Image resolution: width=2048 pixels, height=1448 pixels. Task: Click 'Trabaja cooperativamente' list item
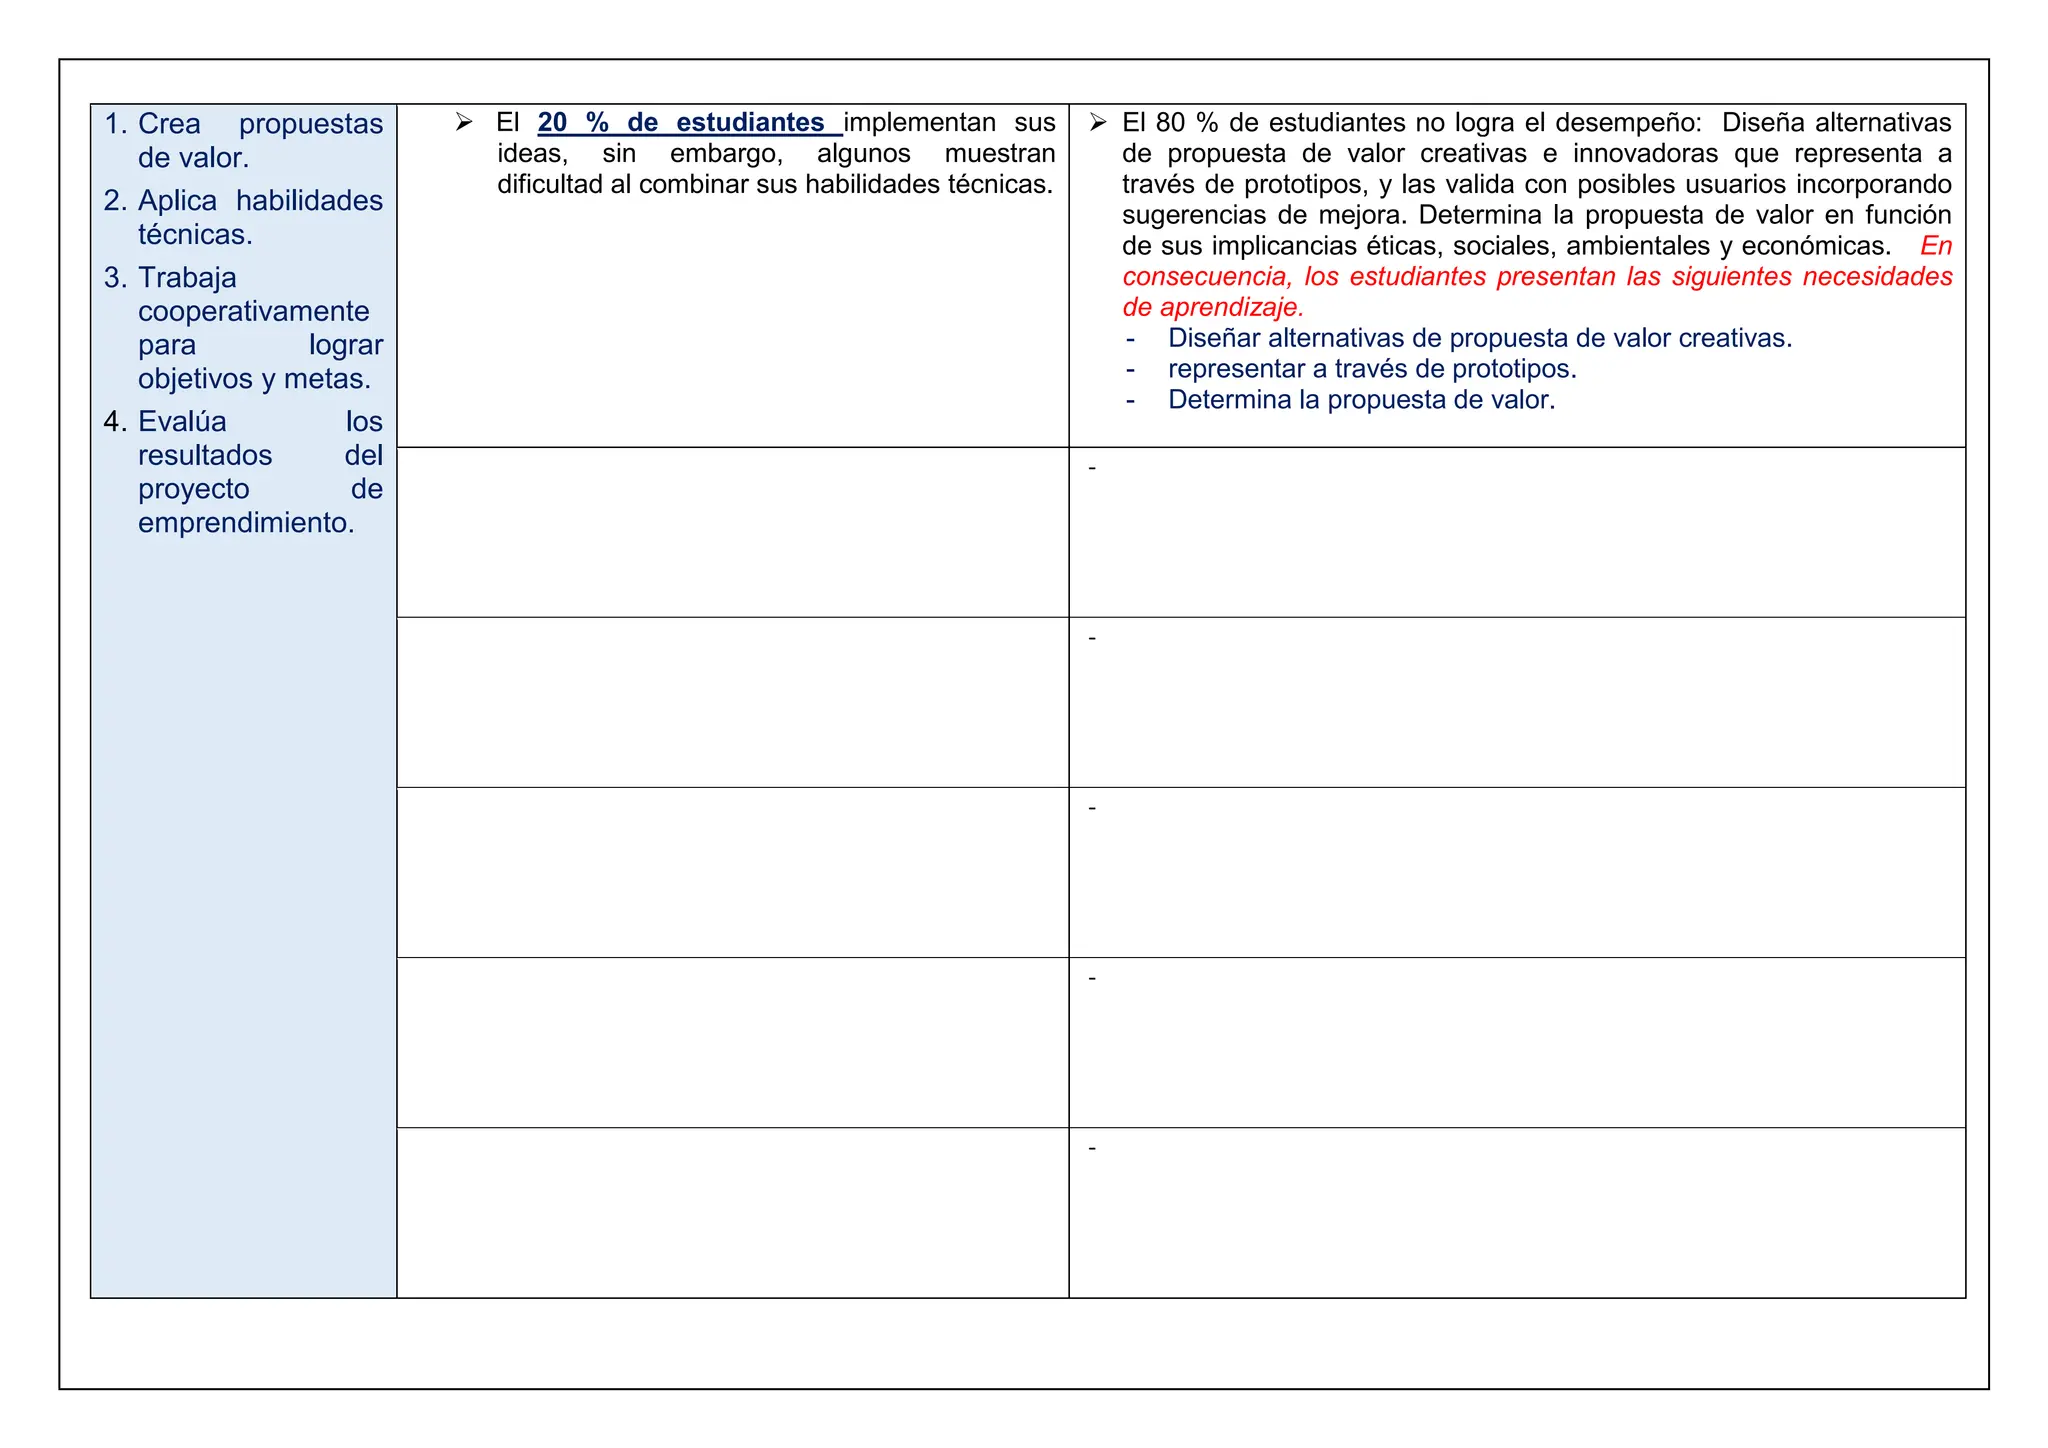coord(254,311)
